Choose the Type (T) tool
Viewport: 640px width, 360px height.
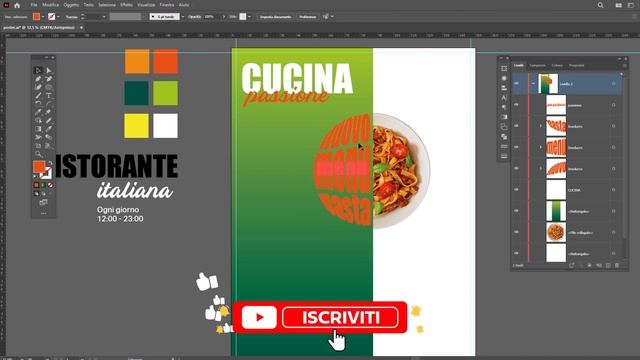pyautogui.click(x=49, y=96)
